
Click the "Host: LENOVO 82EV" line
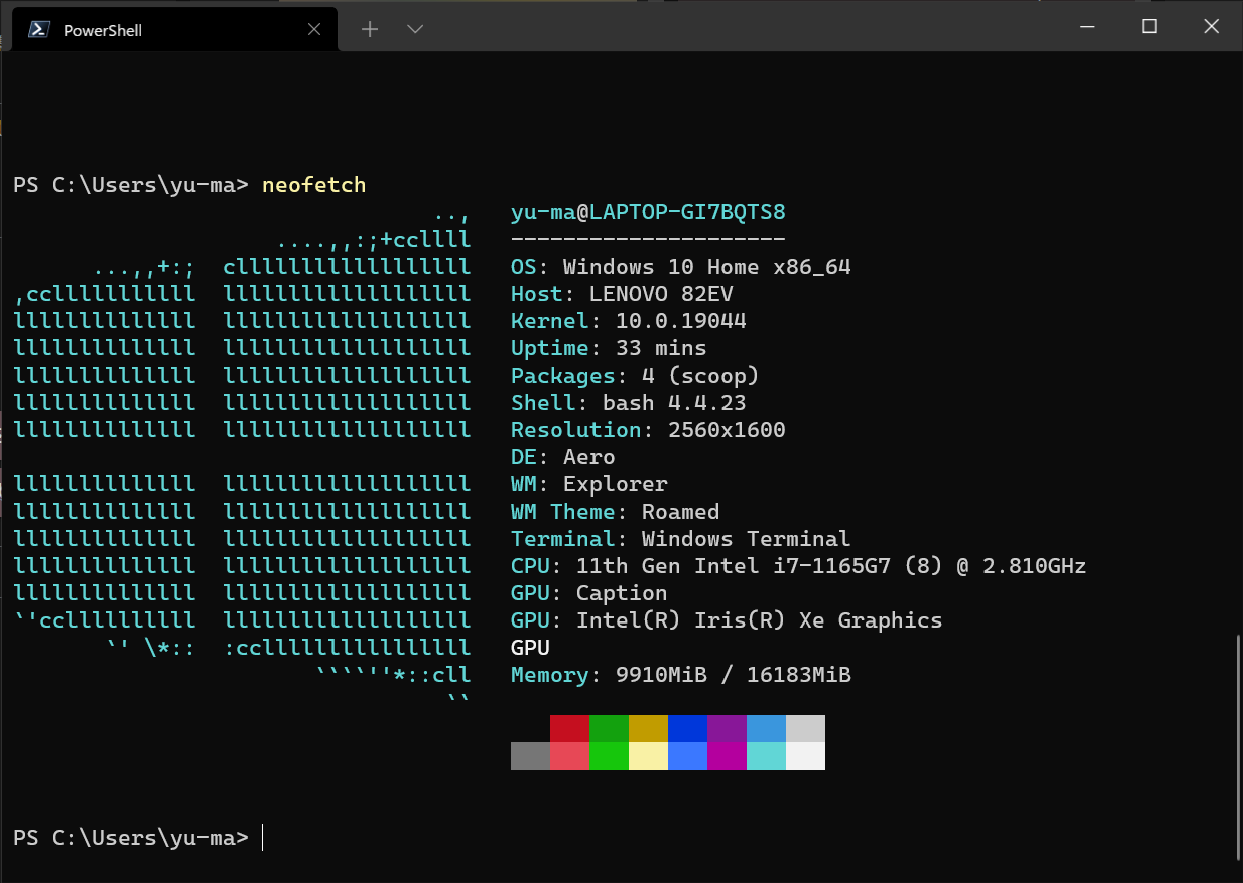point(622,294)
